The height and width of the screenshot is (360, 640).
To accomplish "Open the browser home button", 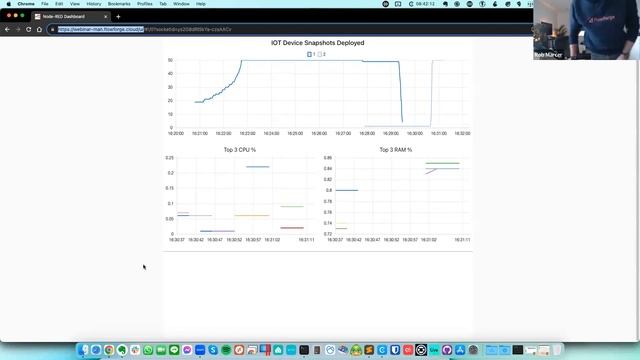I will [39, 29].
